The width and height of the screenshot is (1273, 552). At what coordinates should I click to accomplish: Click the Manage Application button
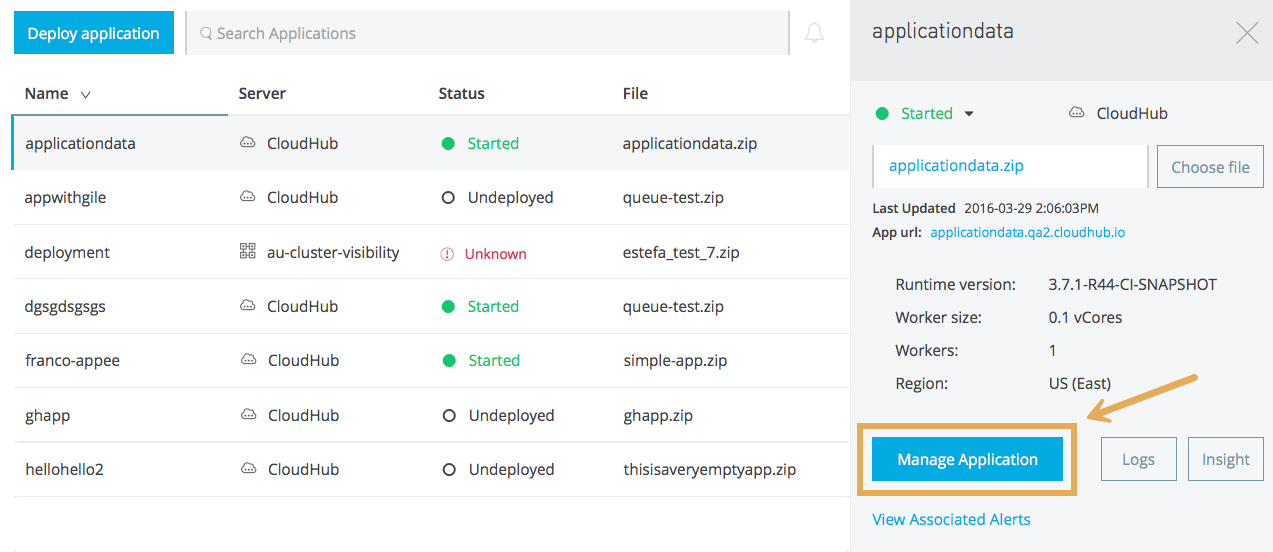967,459
